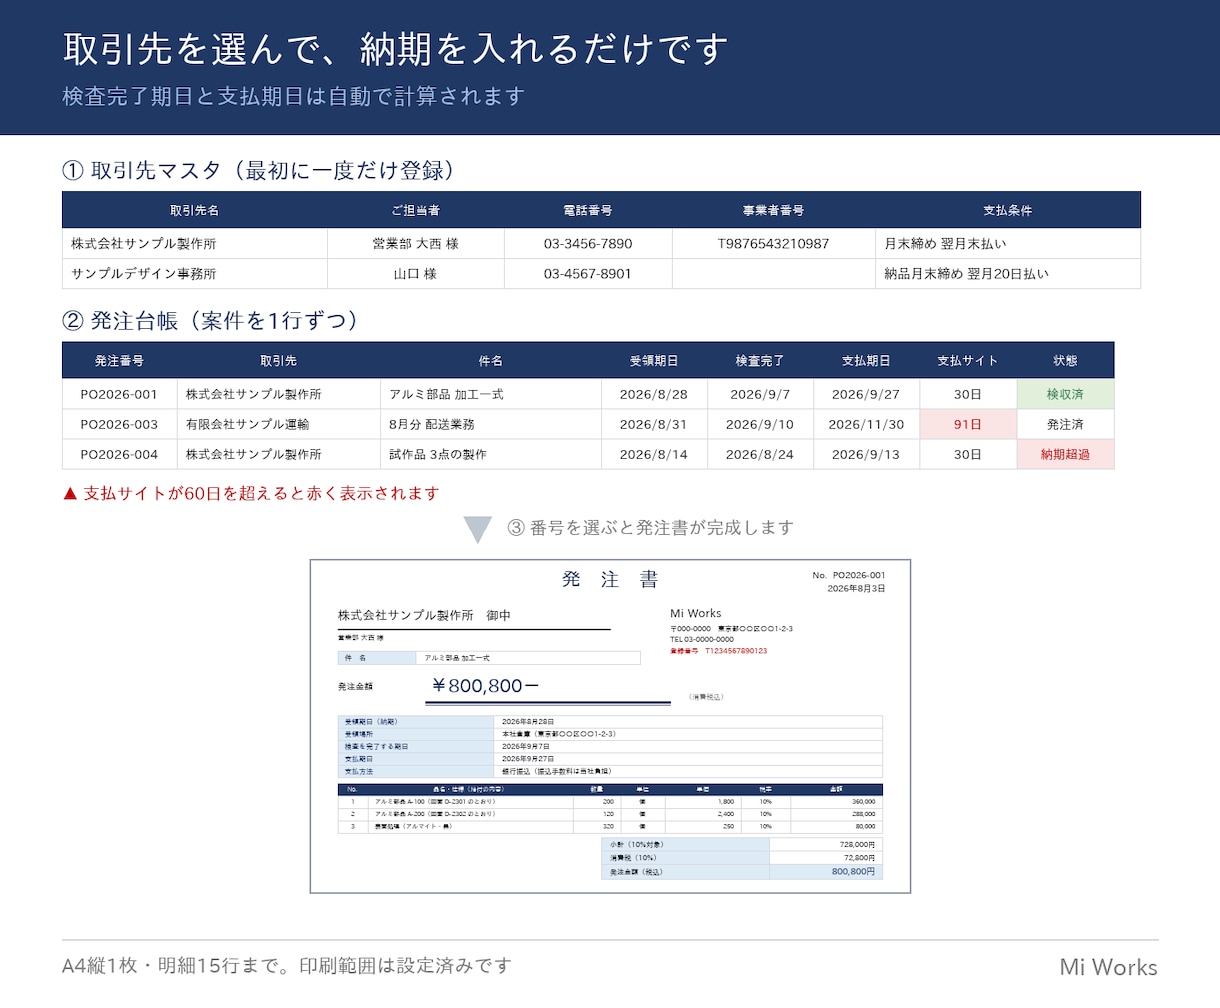Image resolution: width=1220 pixels, height=1008 pixels.
Task: Click the 発注済 status cell
Action: pos(1065,424)
